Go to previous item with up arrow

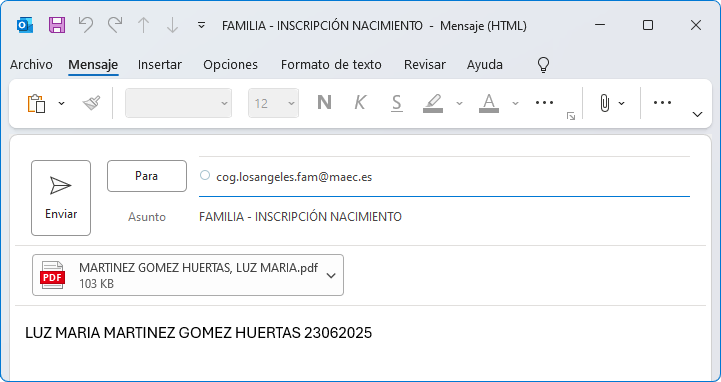coord(144,25)
